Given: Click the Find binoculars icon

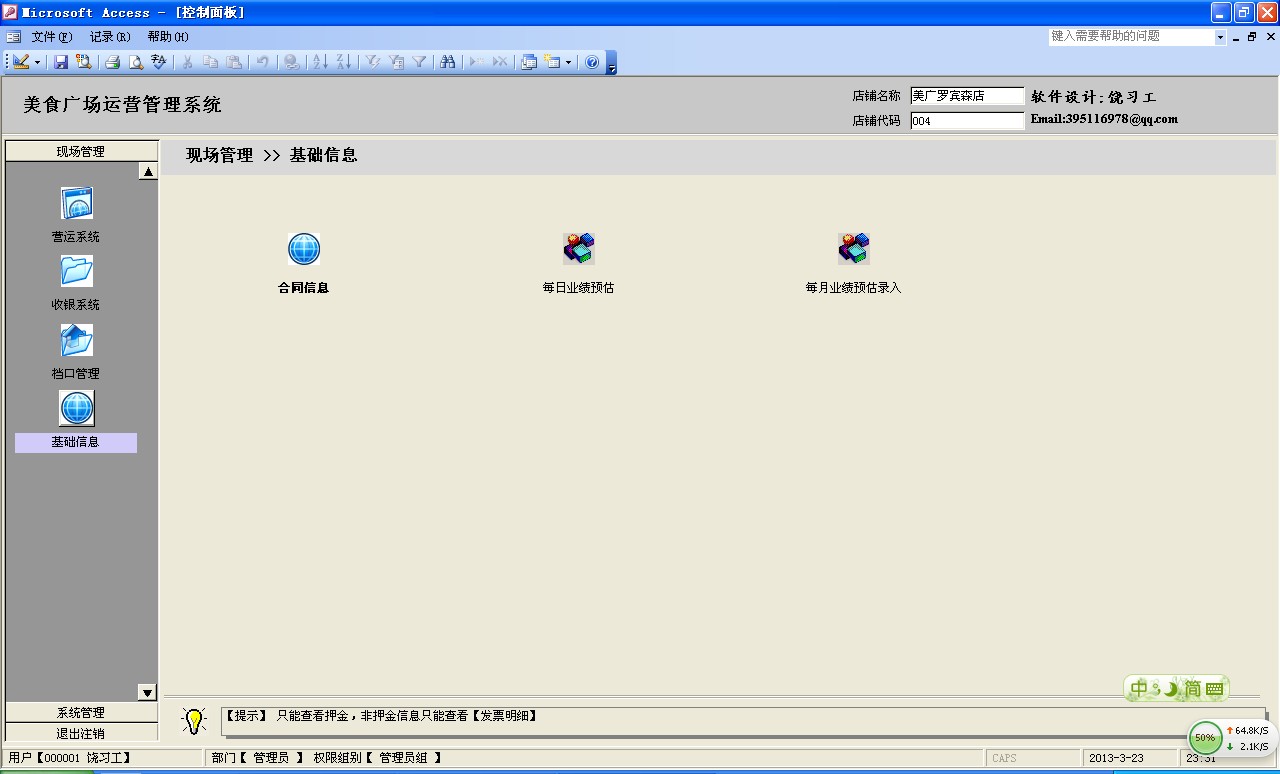Looking at the screenshot, I should 448,62.
